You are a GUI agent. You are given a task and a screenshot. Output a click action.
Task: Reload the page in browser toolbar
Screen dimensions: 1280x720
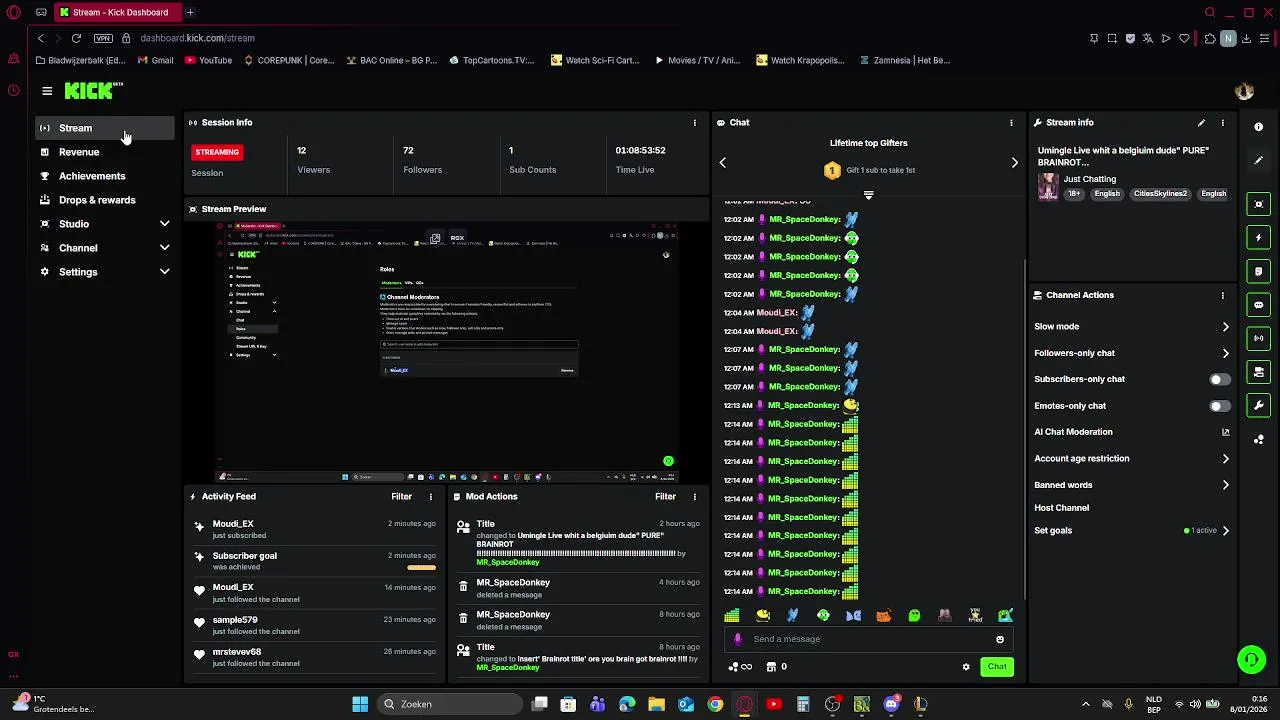click(76, 38)
